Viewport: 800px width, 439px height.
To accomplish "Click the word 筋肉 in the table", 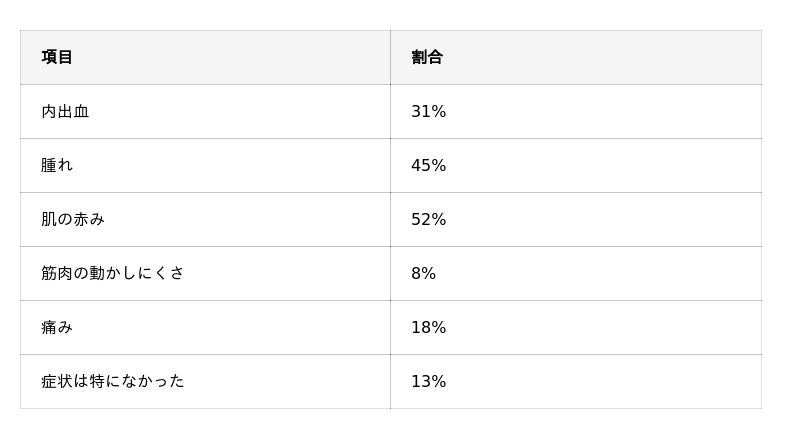I will tap(57, 274).
